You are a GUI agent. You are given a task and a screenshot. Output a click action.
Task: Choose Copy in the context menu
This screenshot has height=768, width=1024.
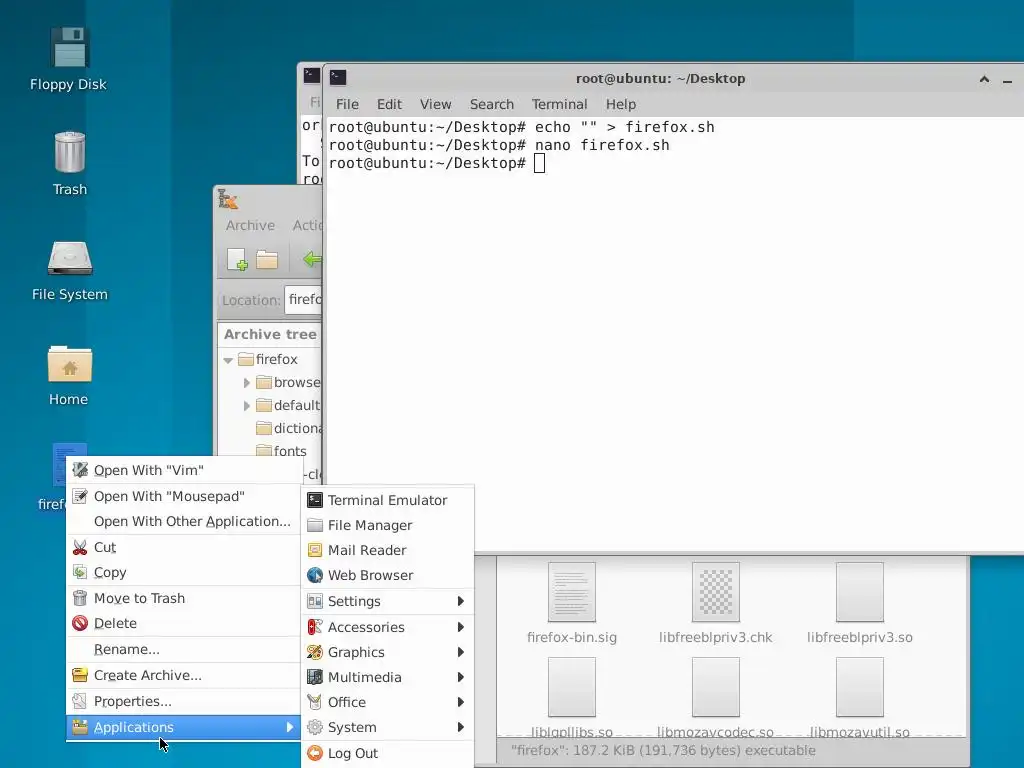[x=183, y=572]
